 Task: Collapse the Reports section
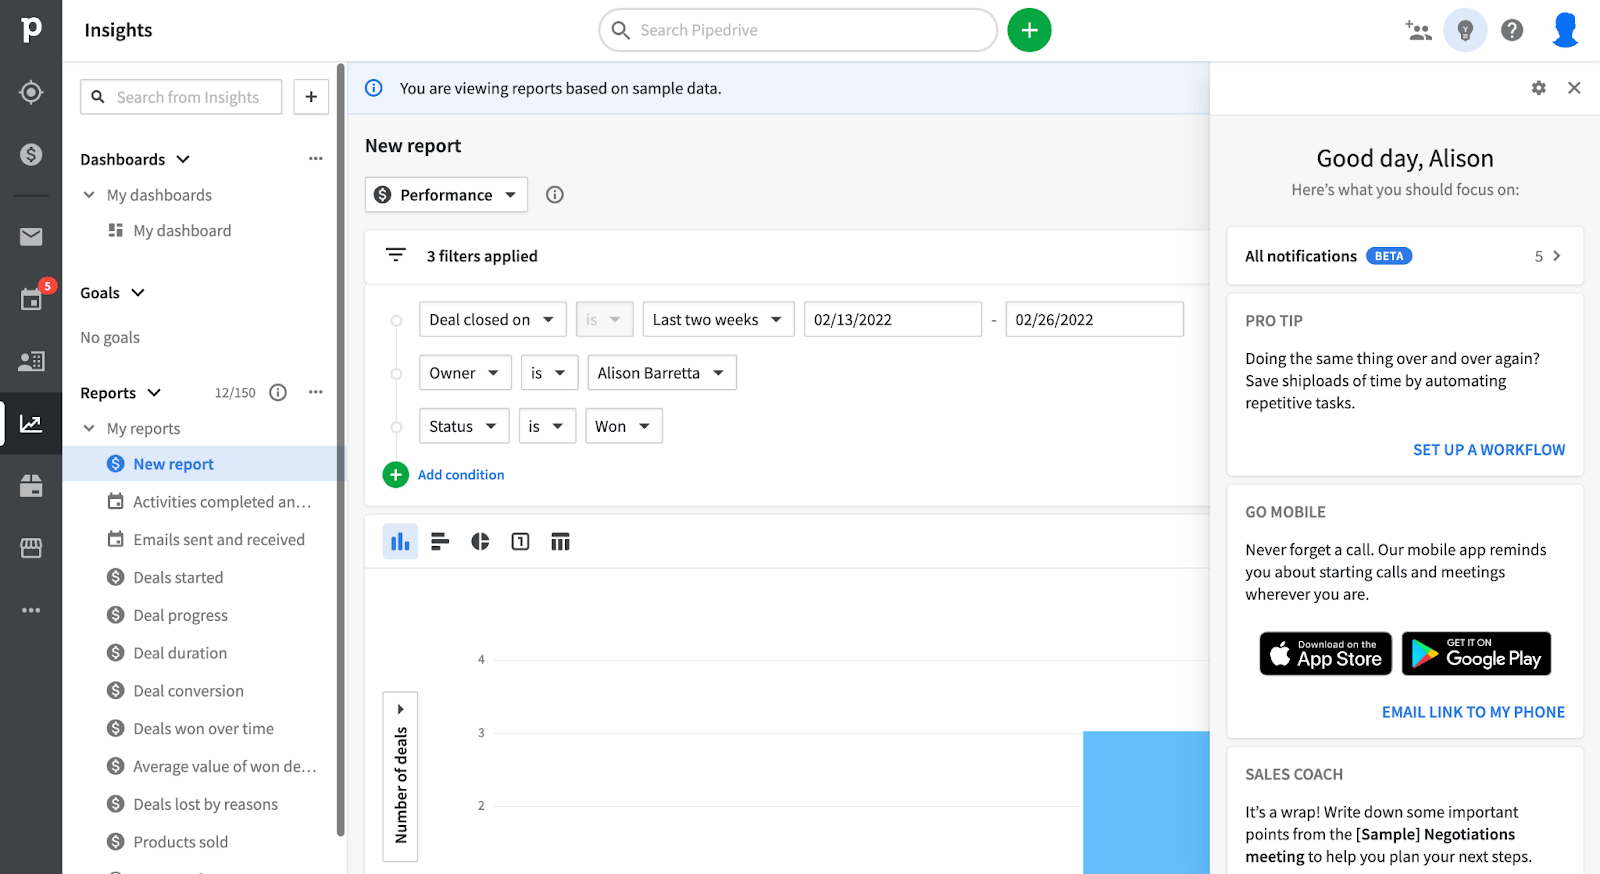pyautogui.click(x=154, y=393)
